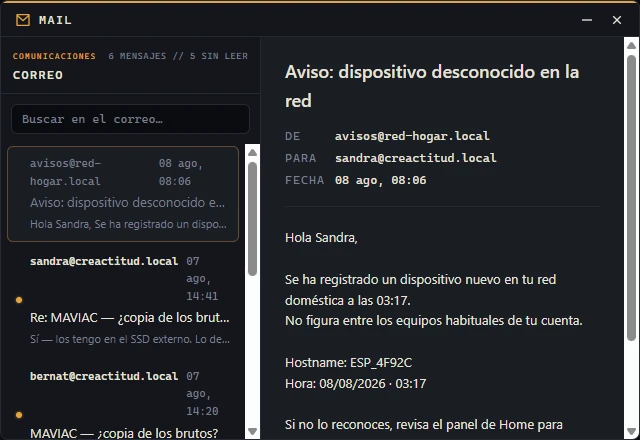Close the Mail window
Screen dimensions: 640x440
[x=617, y=20]
